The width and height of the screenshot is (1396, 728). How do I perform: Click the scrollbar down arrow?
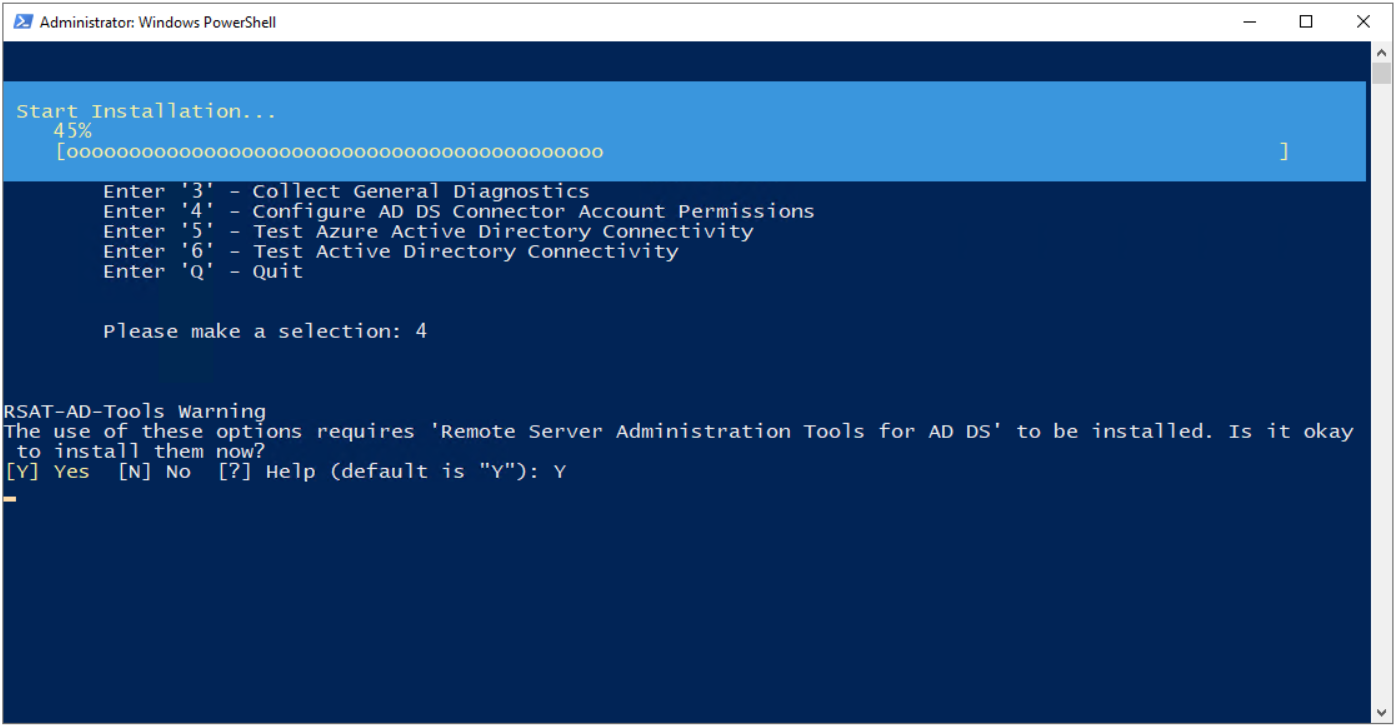[1381, 713]
